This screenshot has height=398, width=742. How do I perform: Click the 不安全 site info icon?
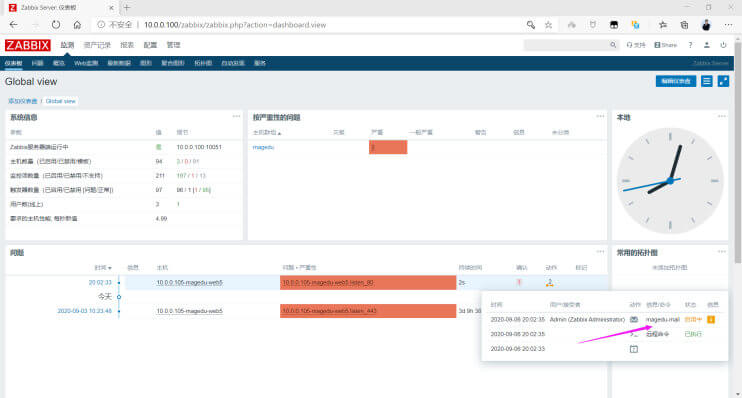101,25
